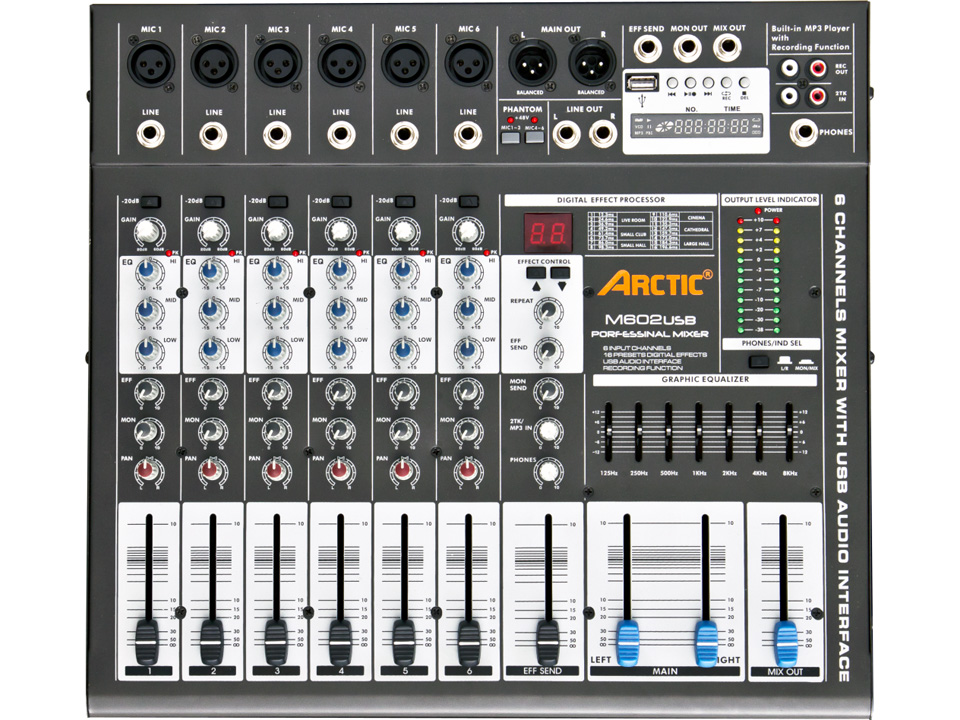
Task: Click the blue MAIN right fader
Action: [707, 644]
